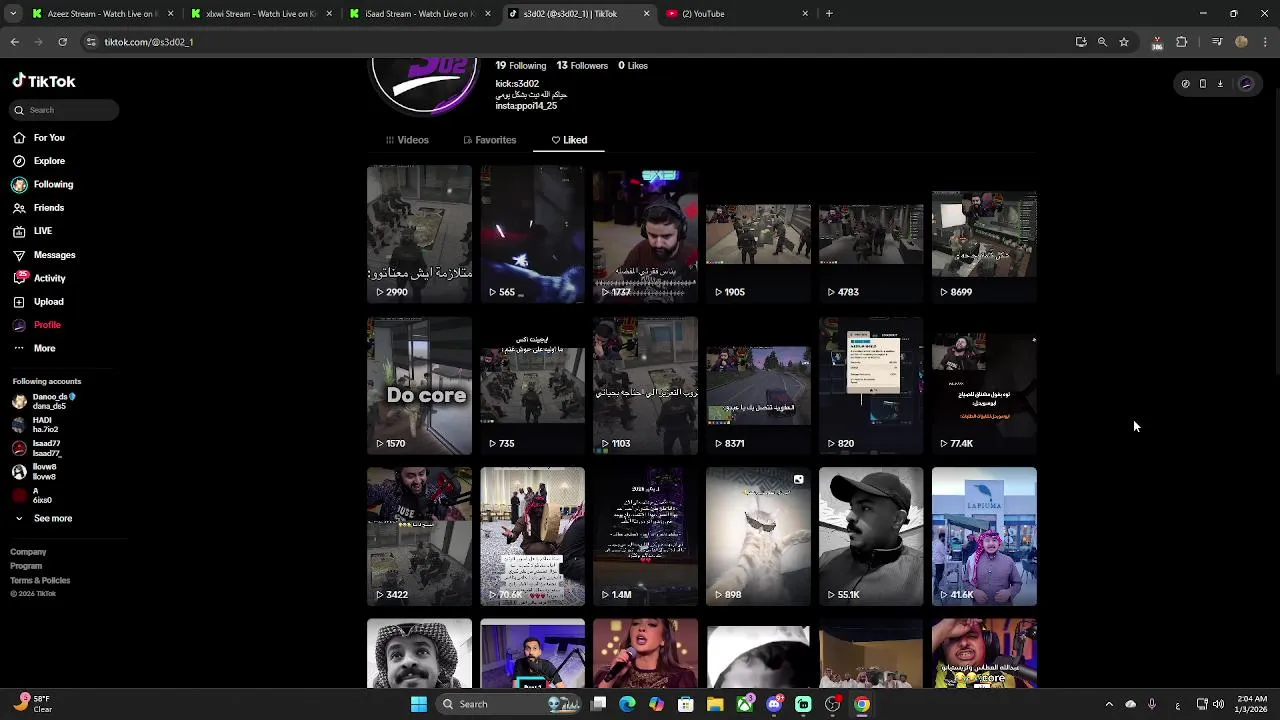This screenshot has height=720, width=1280.
Task: Click the Chrome profile avatar in the toolbar
Action: click(x=1241, y=42)
